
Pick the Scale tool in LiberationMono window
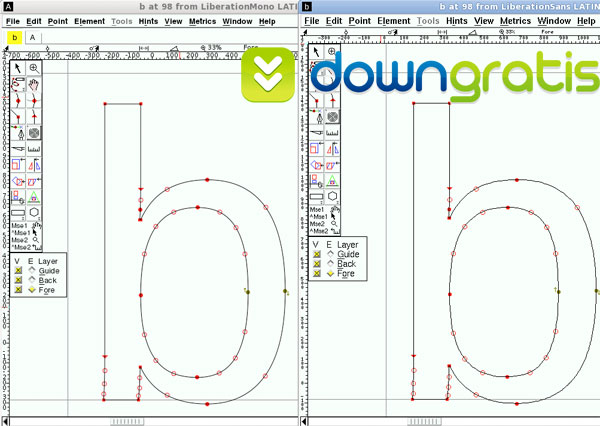(18, 165)
